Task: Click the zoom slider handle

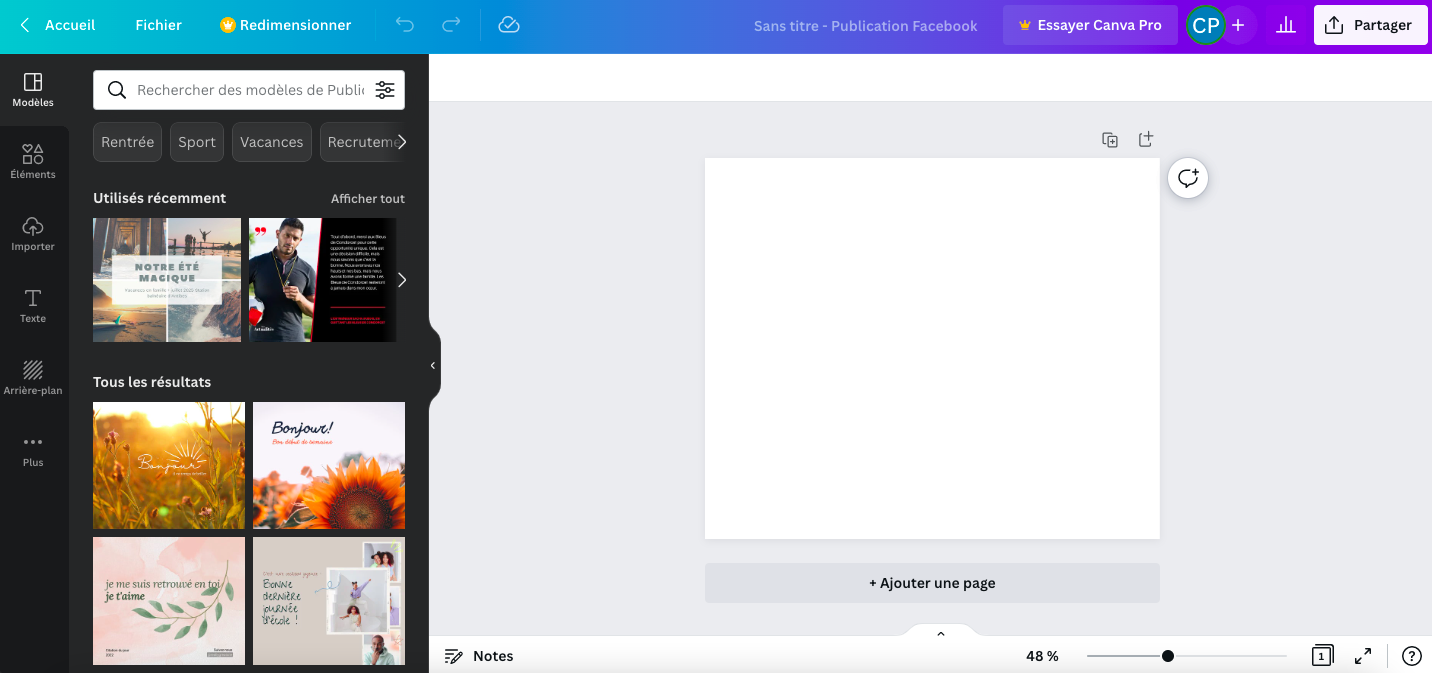Action: point(1167,656)
